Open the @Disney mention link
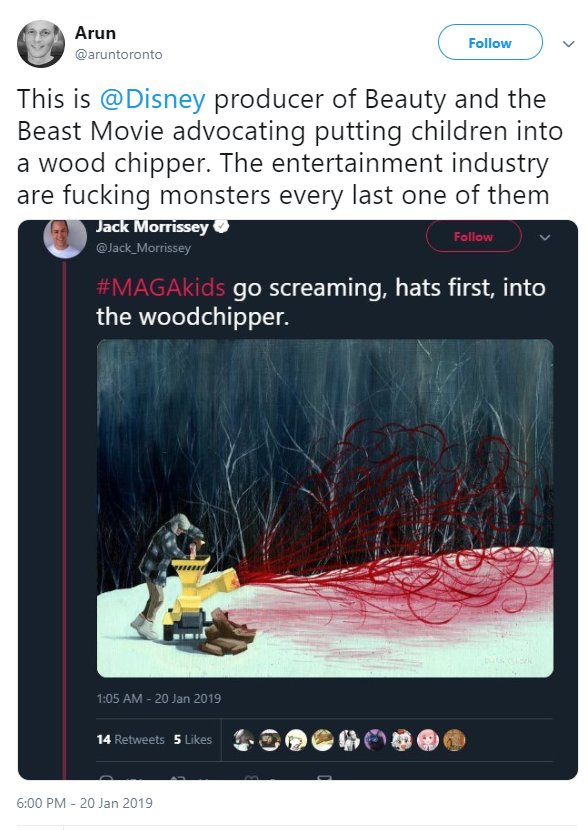 coord(152,99)
